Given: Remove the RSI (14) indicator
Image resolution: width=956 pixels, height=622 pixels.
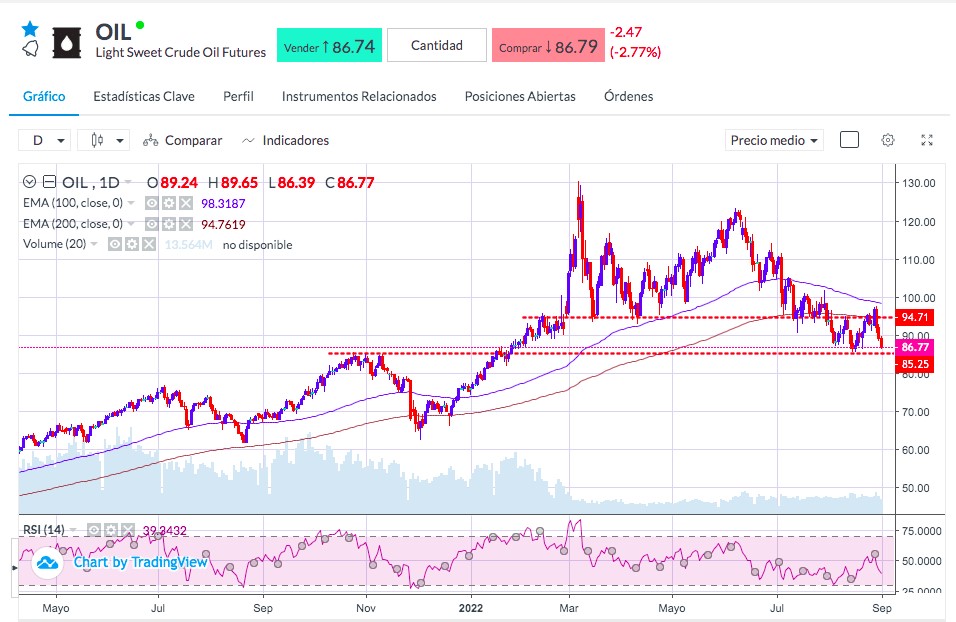Looking at the screenshot, I should coord(127,530).
